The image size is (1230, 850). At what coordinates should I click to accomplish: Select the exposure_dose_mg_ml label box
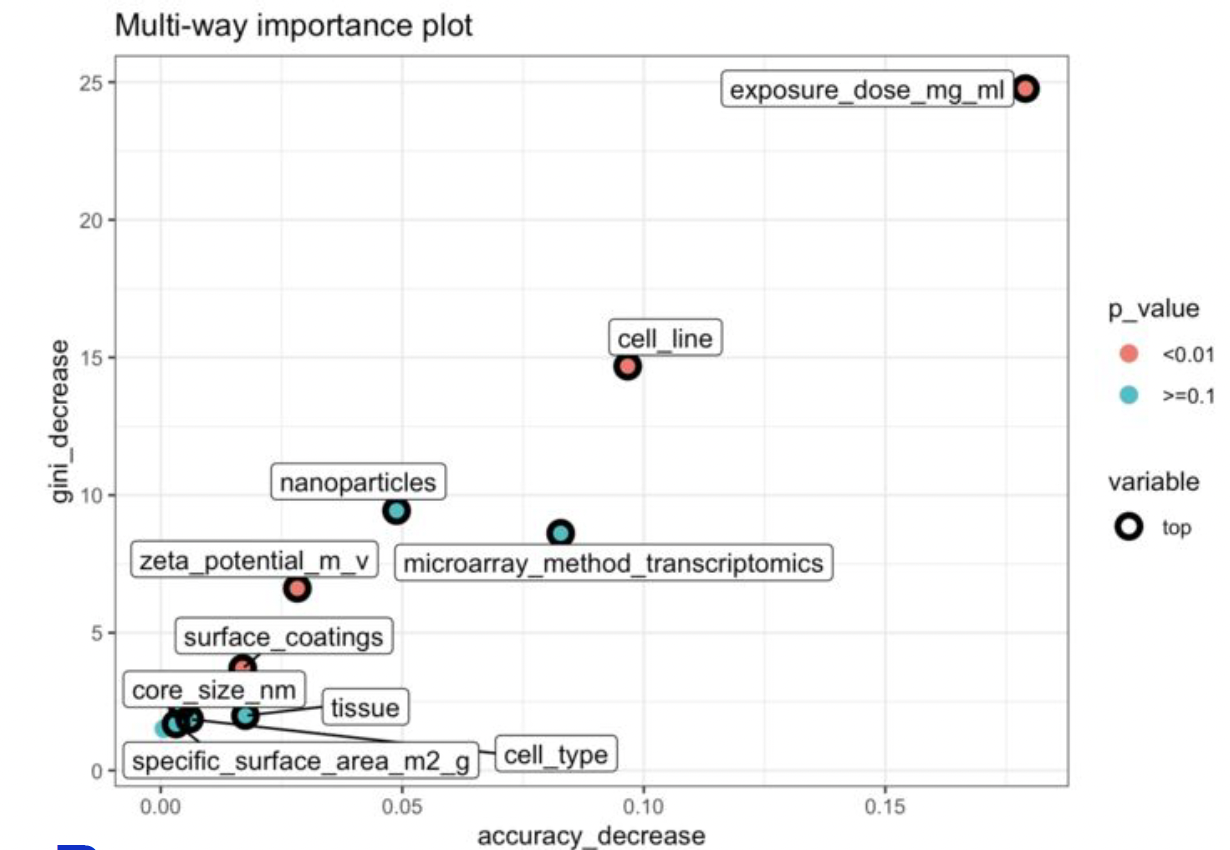866,90
